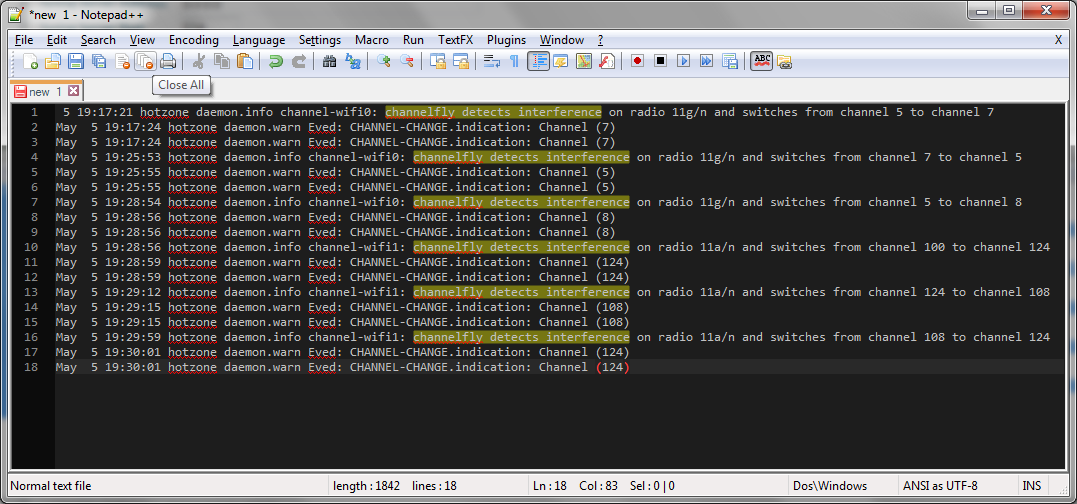Click the folder icon after spell-check
The width and height of the screenshot is (1077, 504).
[x=784, y=62]
